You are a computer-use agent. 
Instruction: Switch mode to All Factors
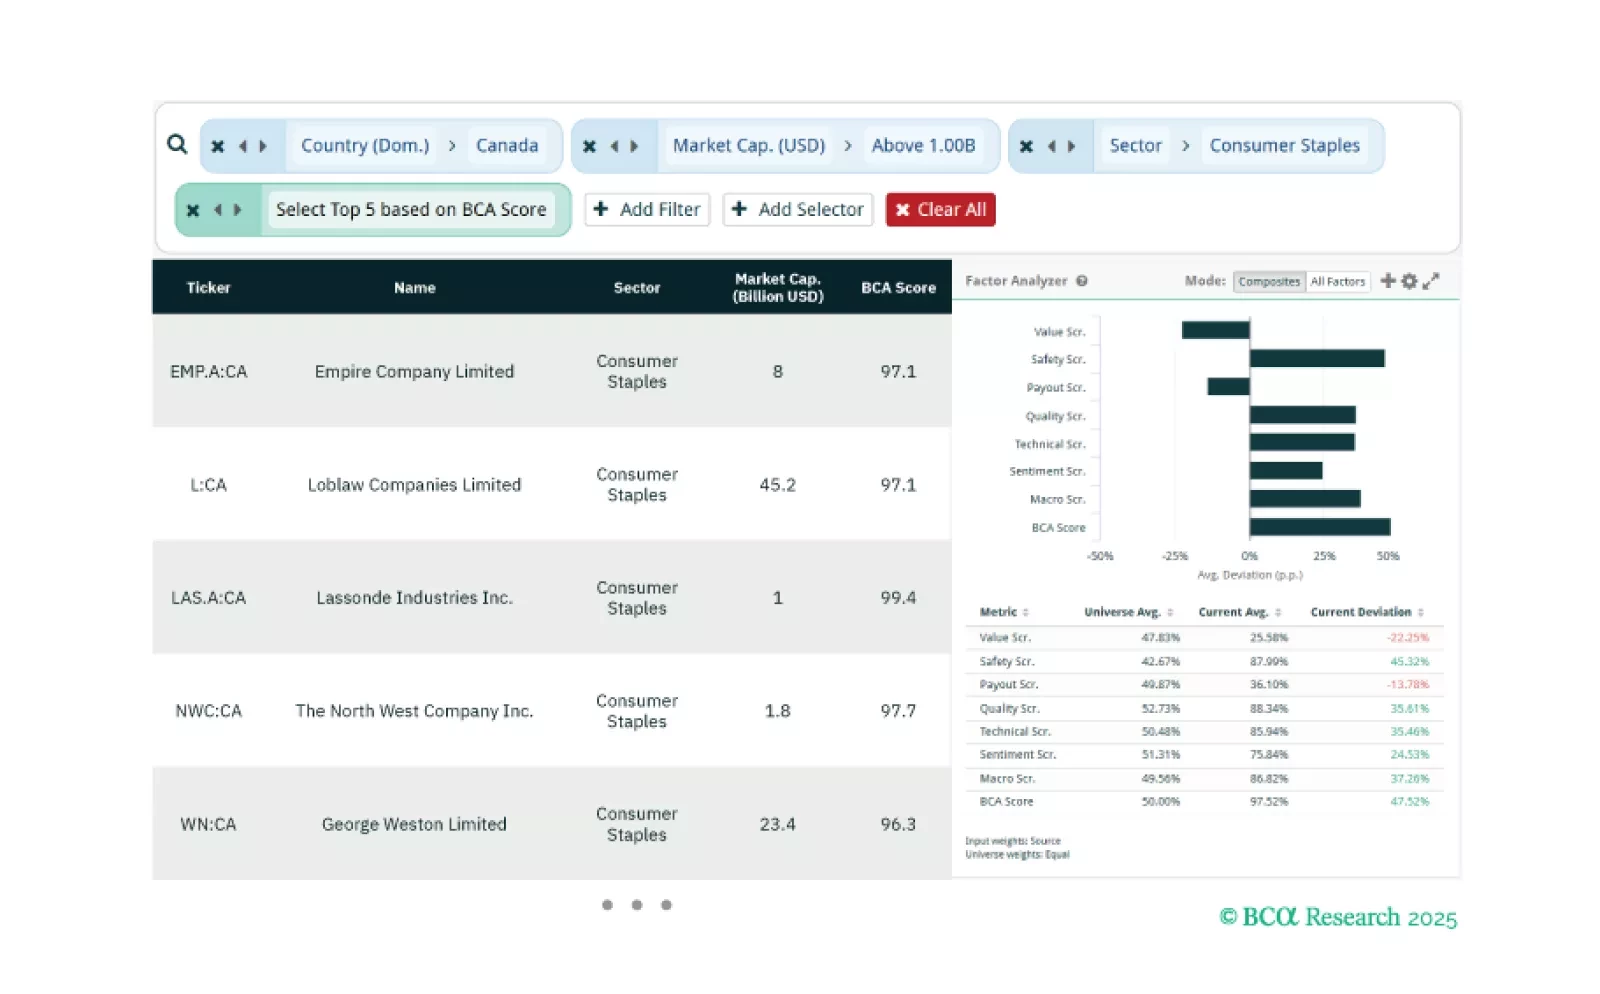tap(1337, 282)
